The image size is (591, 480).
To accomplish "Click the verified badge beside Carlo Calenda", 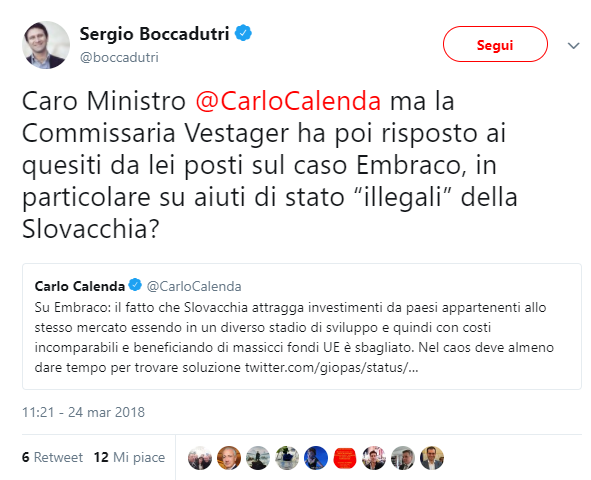I will click(135, 285).
